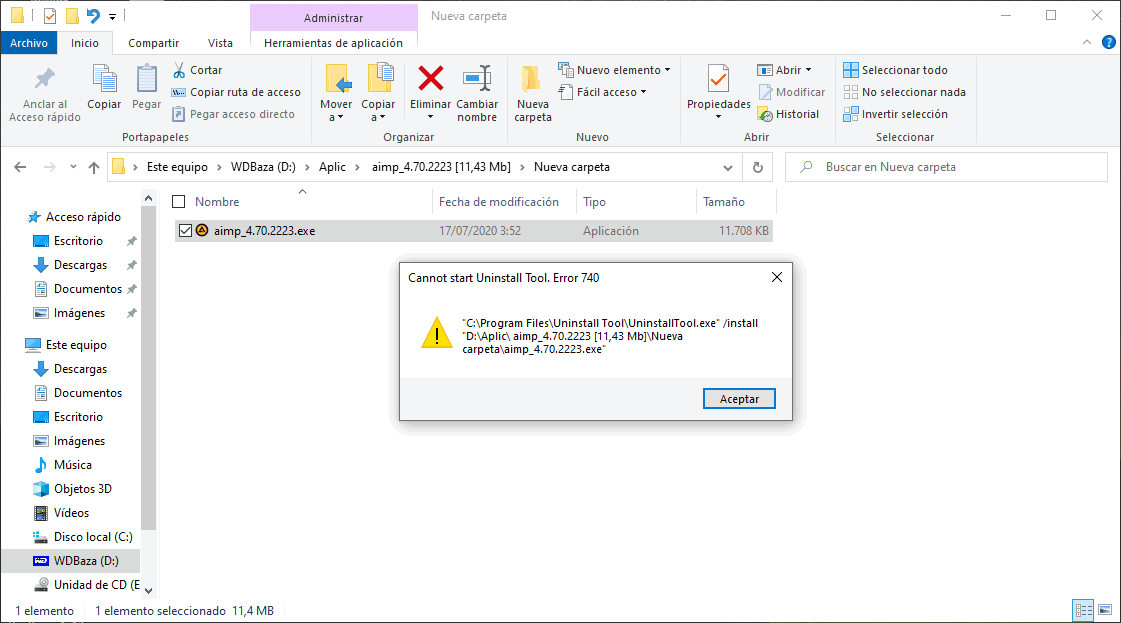Switch to the Vista tab

pos(220,43)
